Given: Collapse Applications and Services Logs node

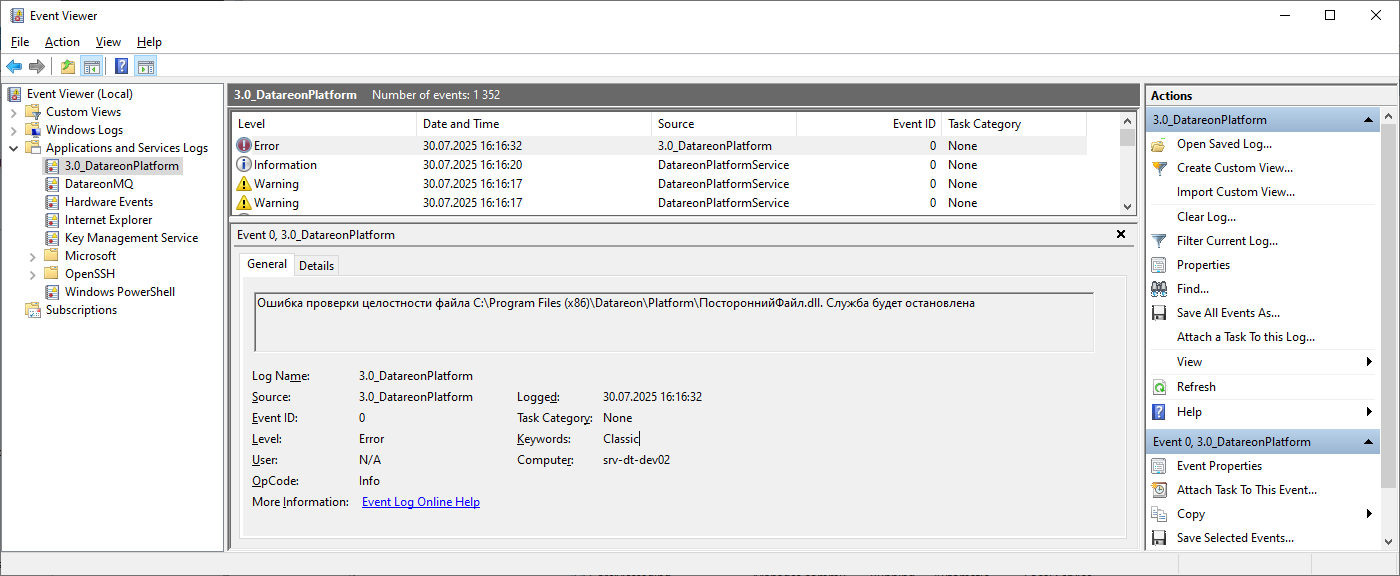Looking at the screenshot, I should point(14,148).
